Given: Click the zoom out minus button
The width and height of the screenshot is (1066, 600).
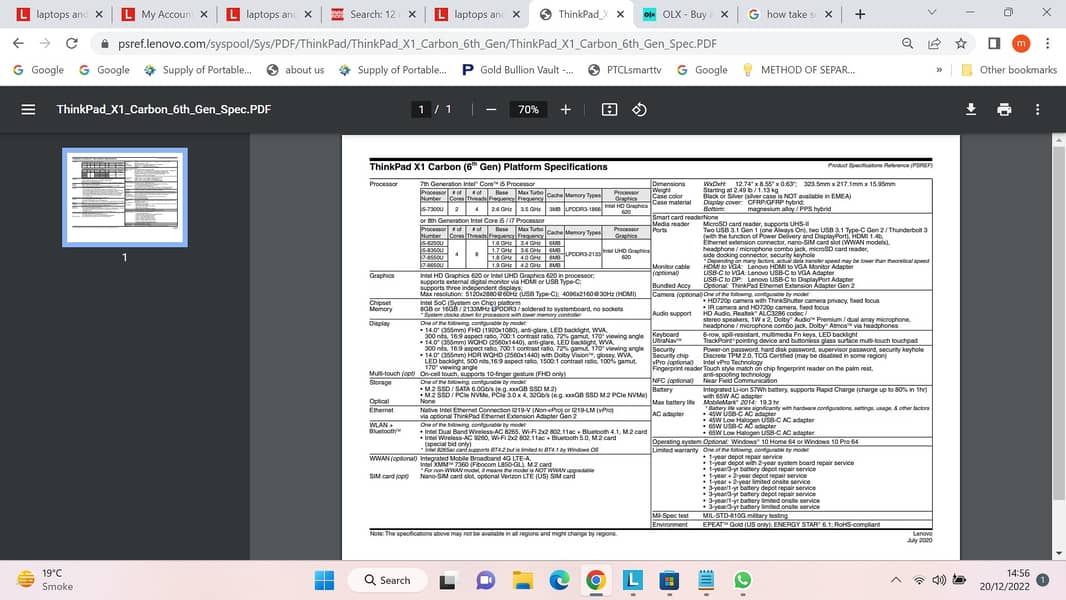Looking at the screenshot, I should pyautogui.click(x=491, y=109).
